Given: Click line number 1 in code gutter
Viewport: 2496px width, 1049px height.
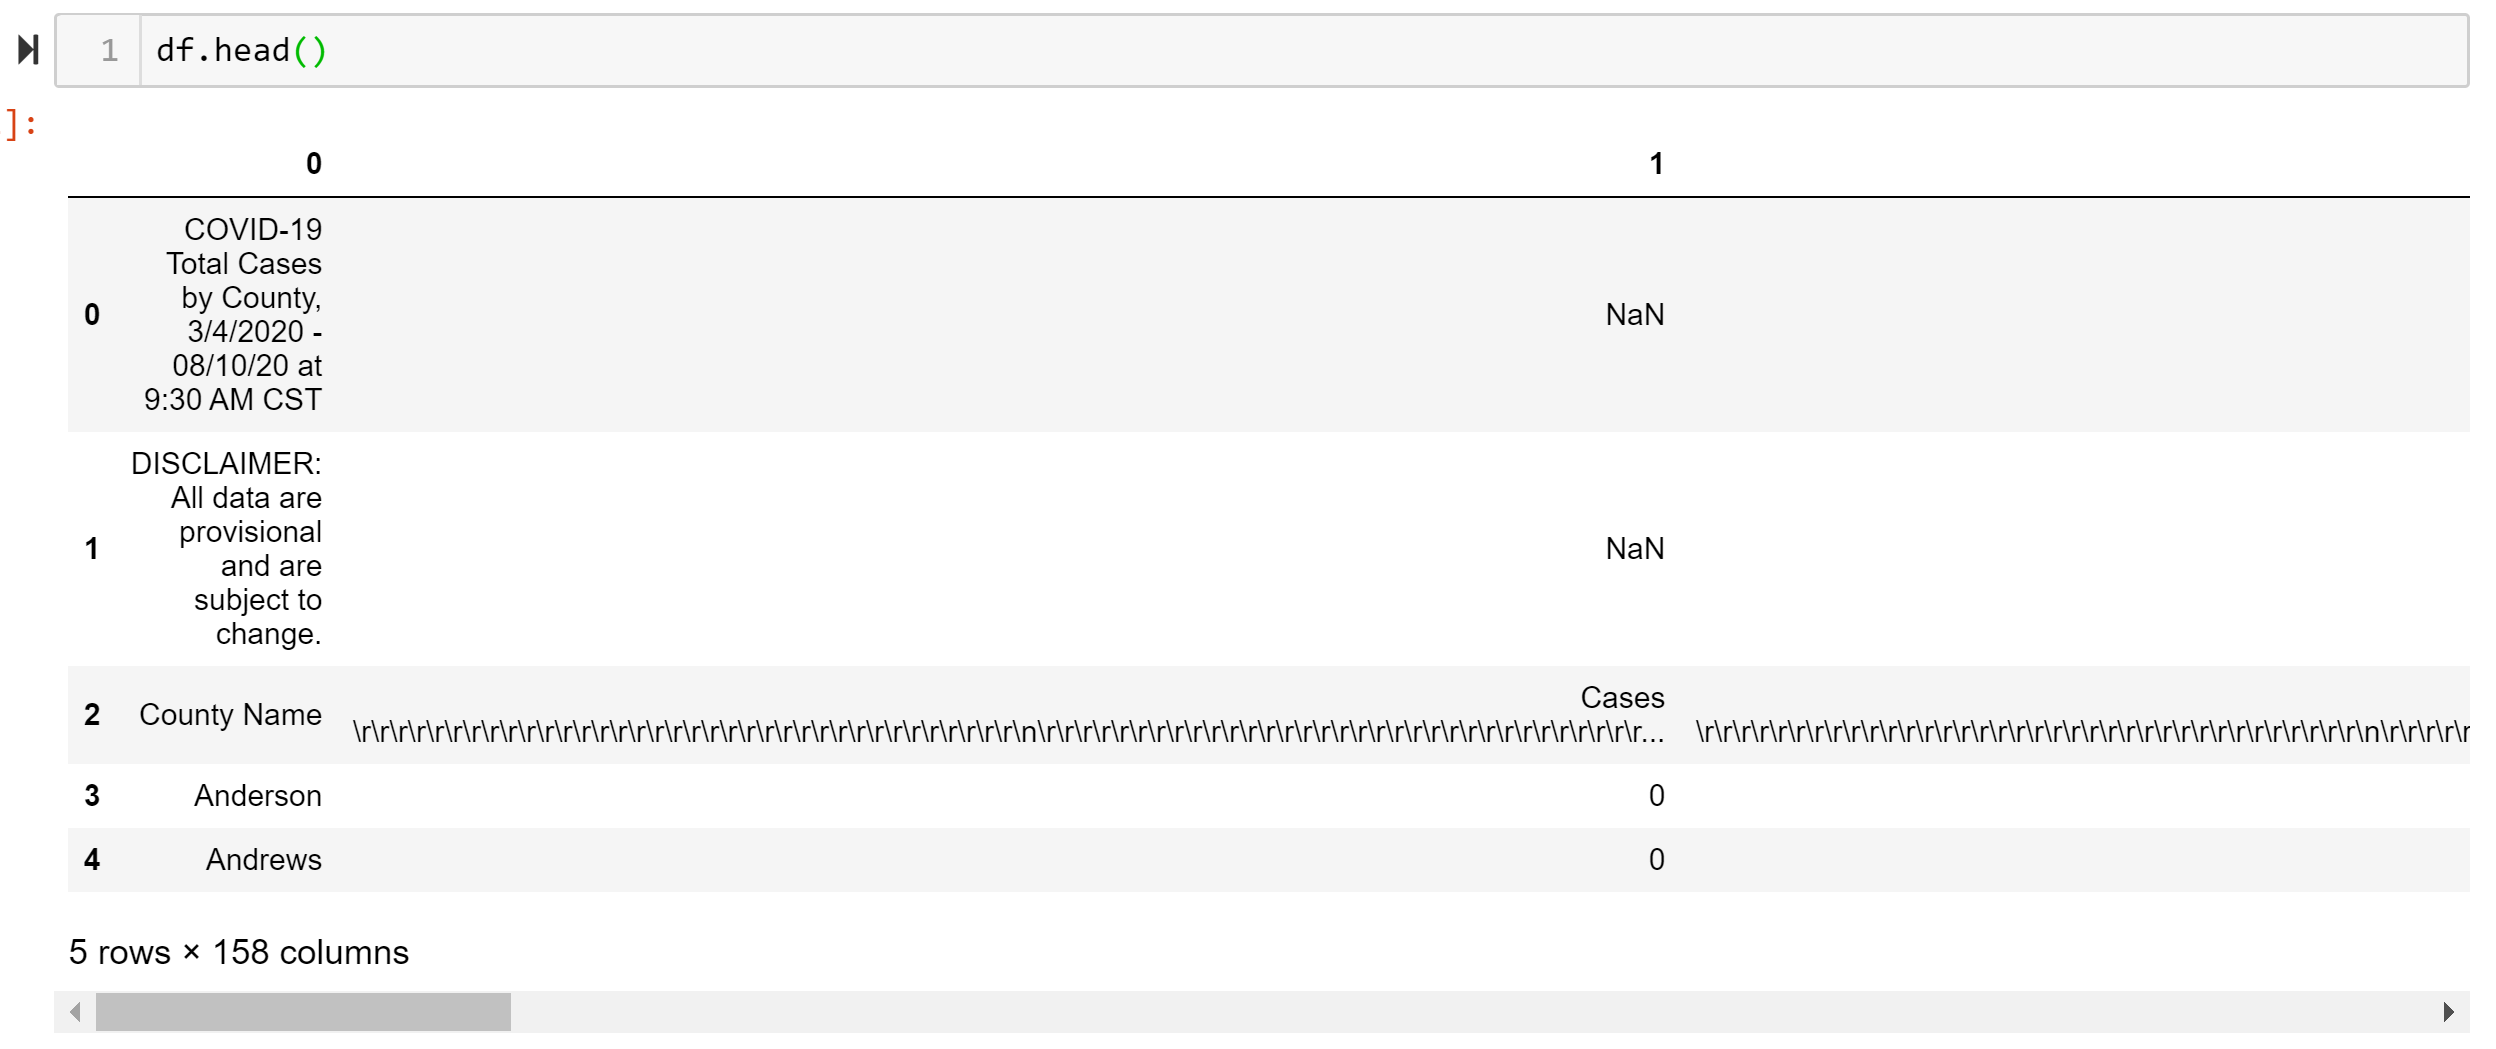Looking at the screenshot, I should click(x=110, y=50).
